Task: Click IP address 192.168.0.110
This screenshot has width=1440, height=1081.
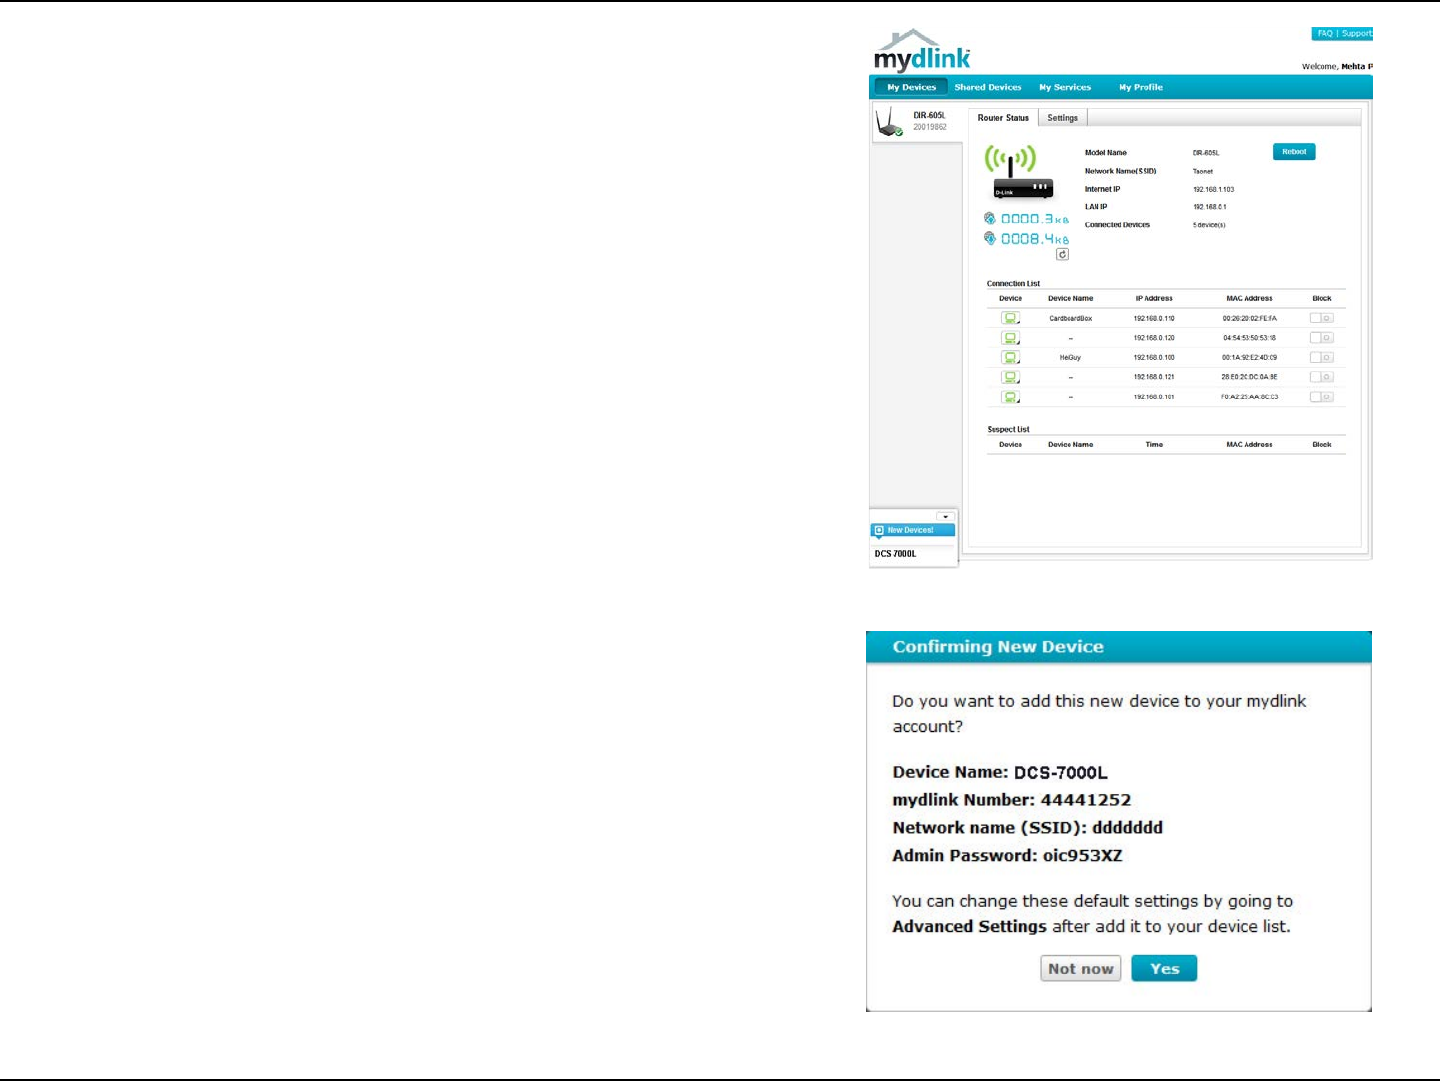Action: [x=1154, y=318]
